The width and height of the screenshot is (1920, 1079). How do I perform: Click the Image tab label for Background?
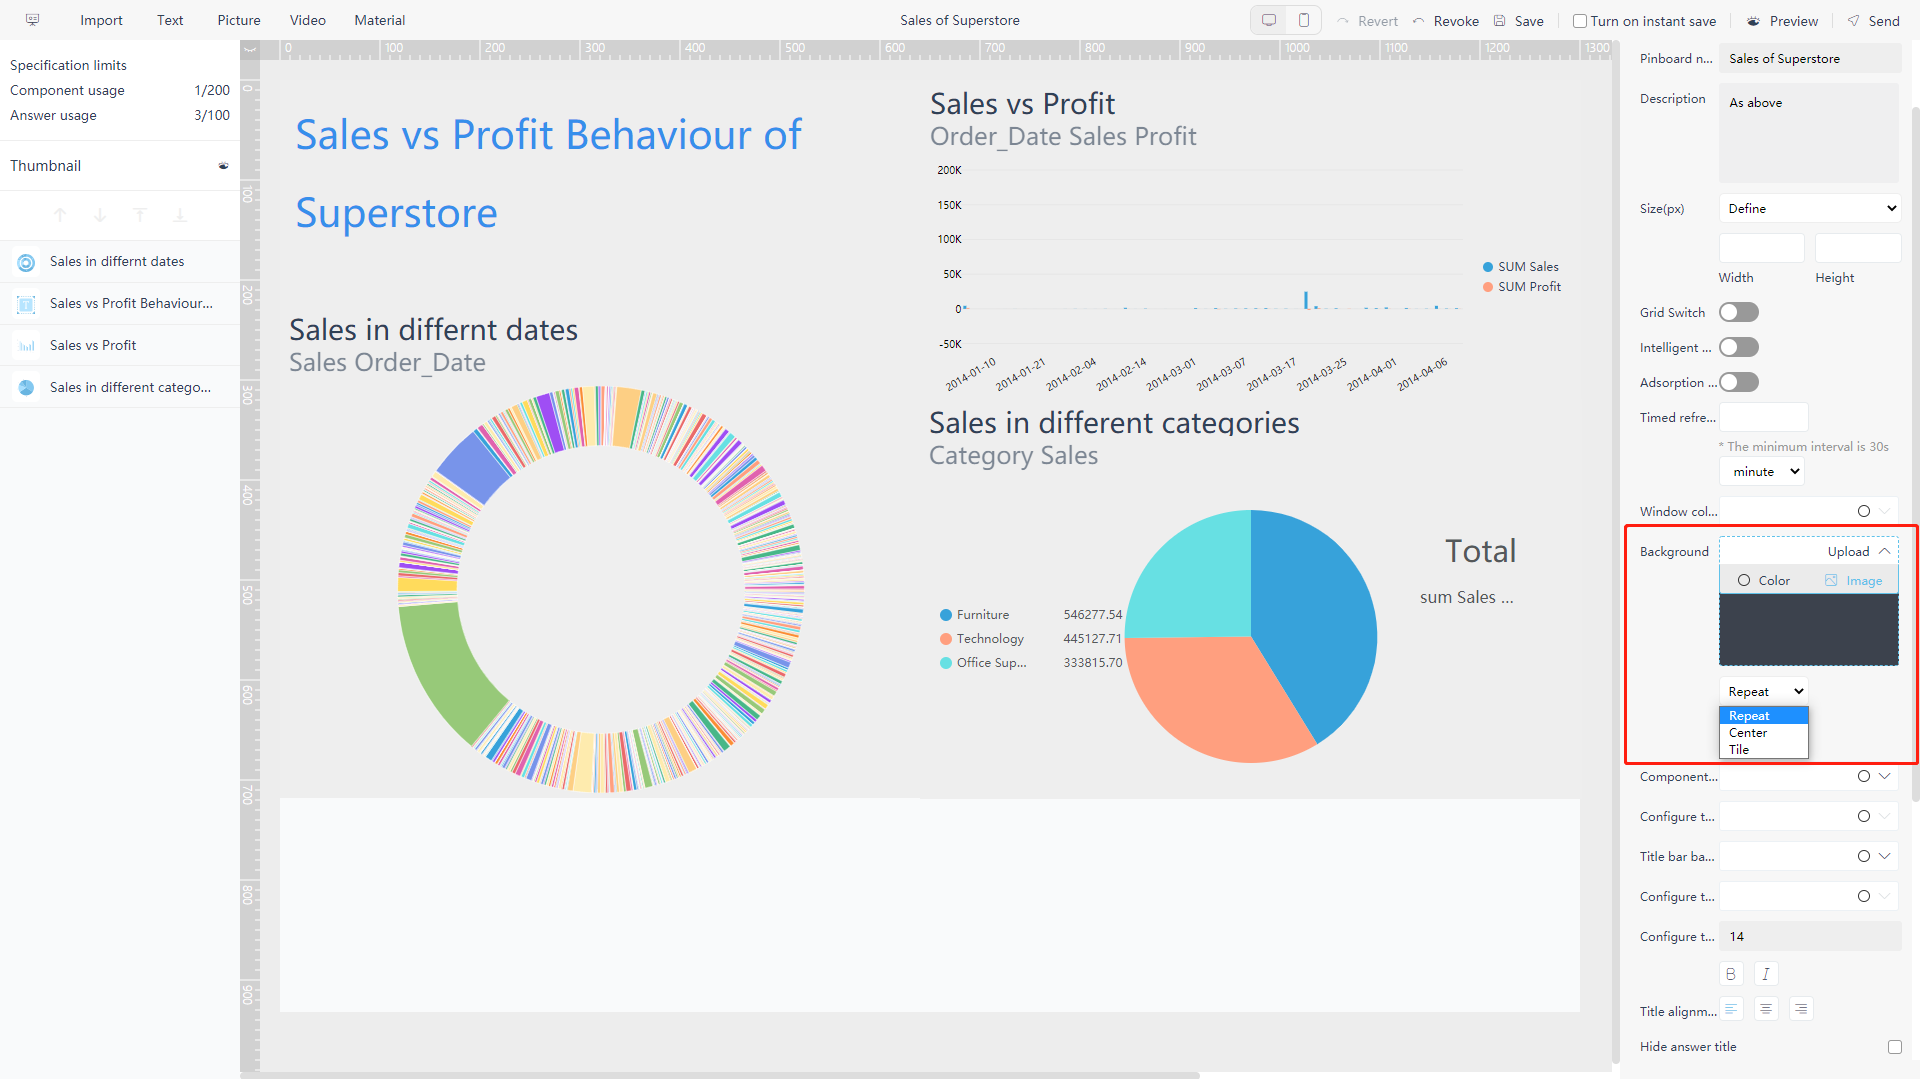(x=1864, y=580)
